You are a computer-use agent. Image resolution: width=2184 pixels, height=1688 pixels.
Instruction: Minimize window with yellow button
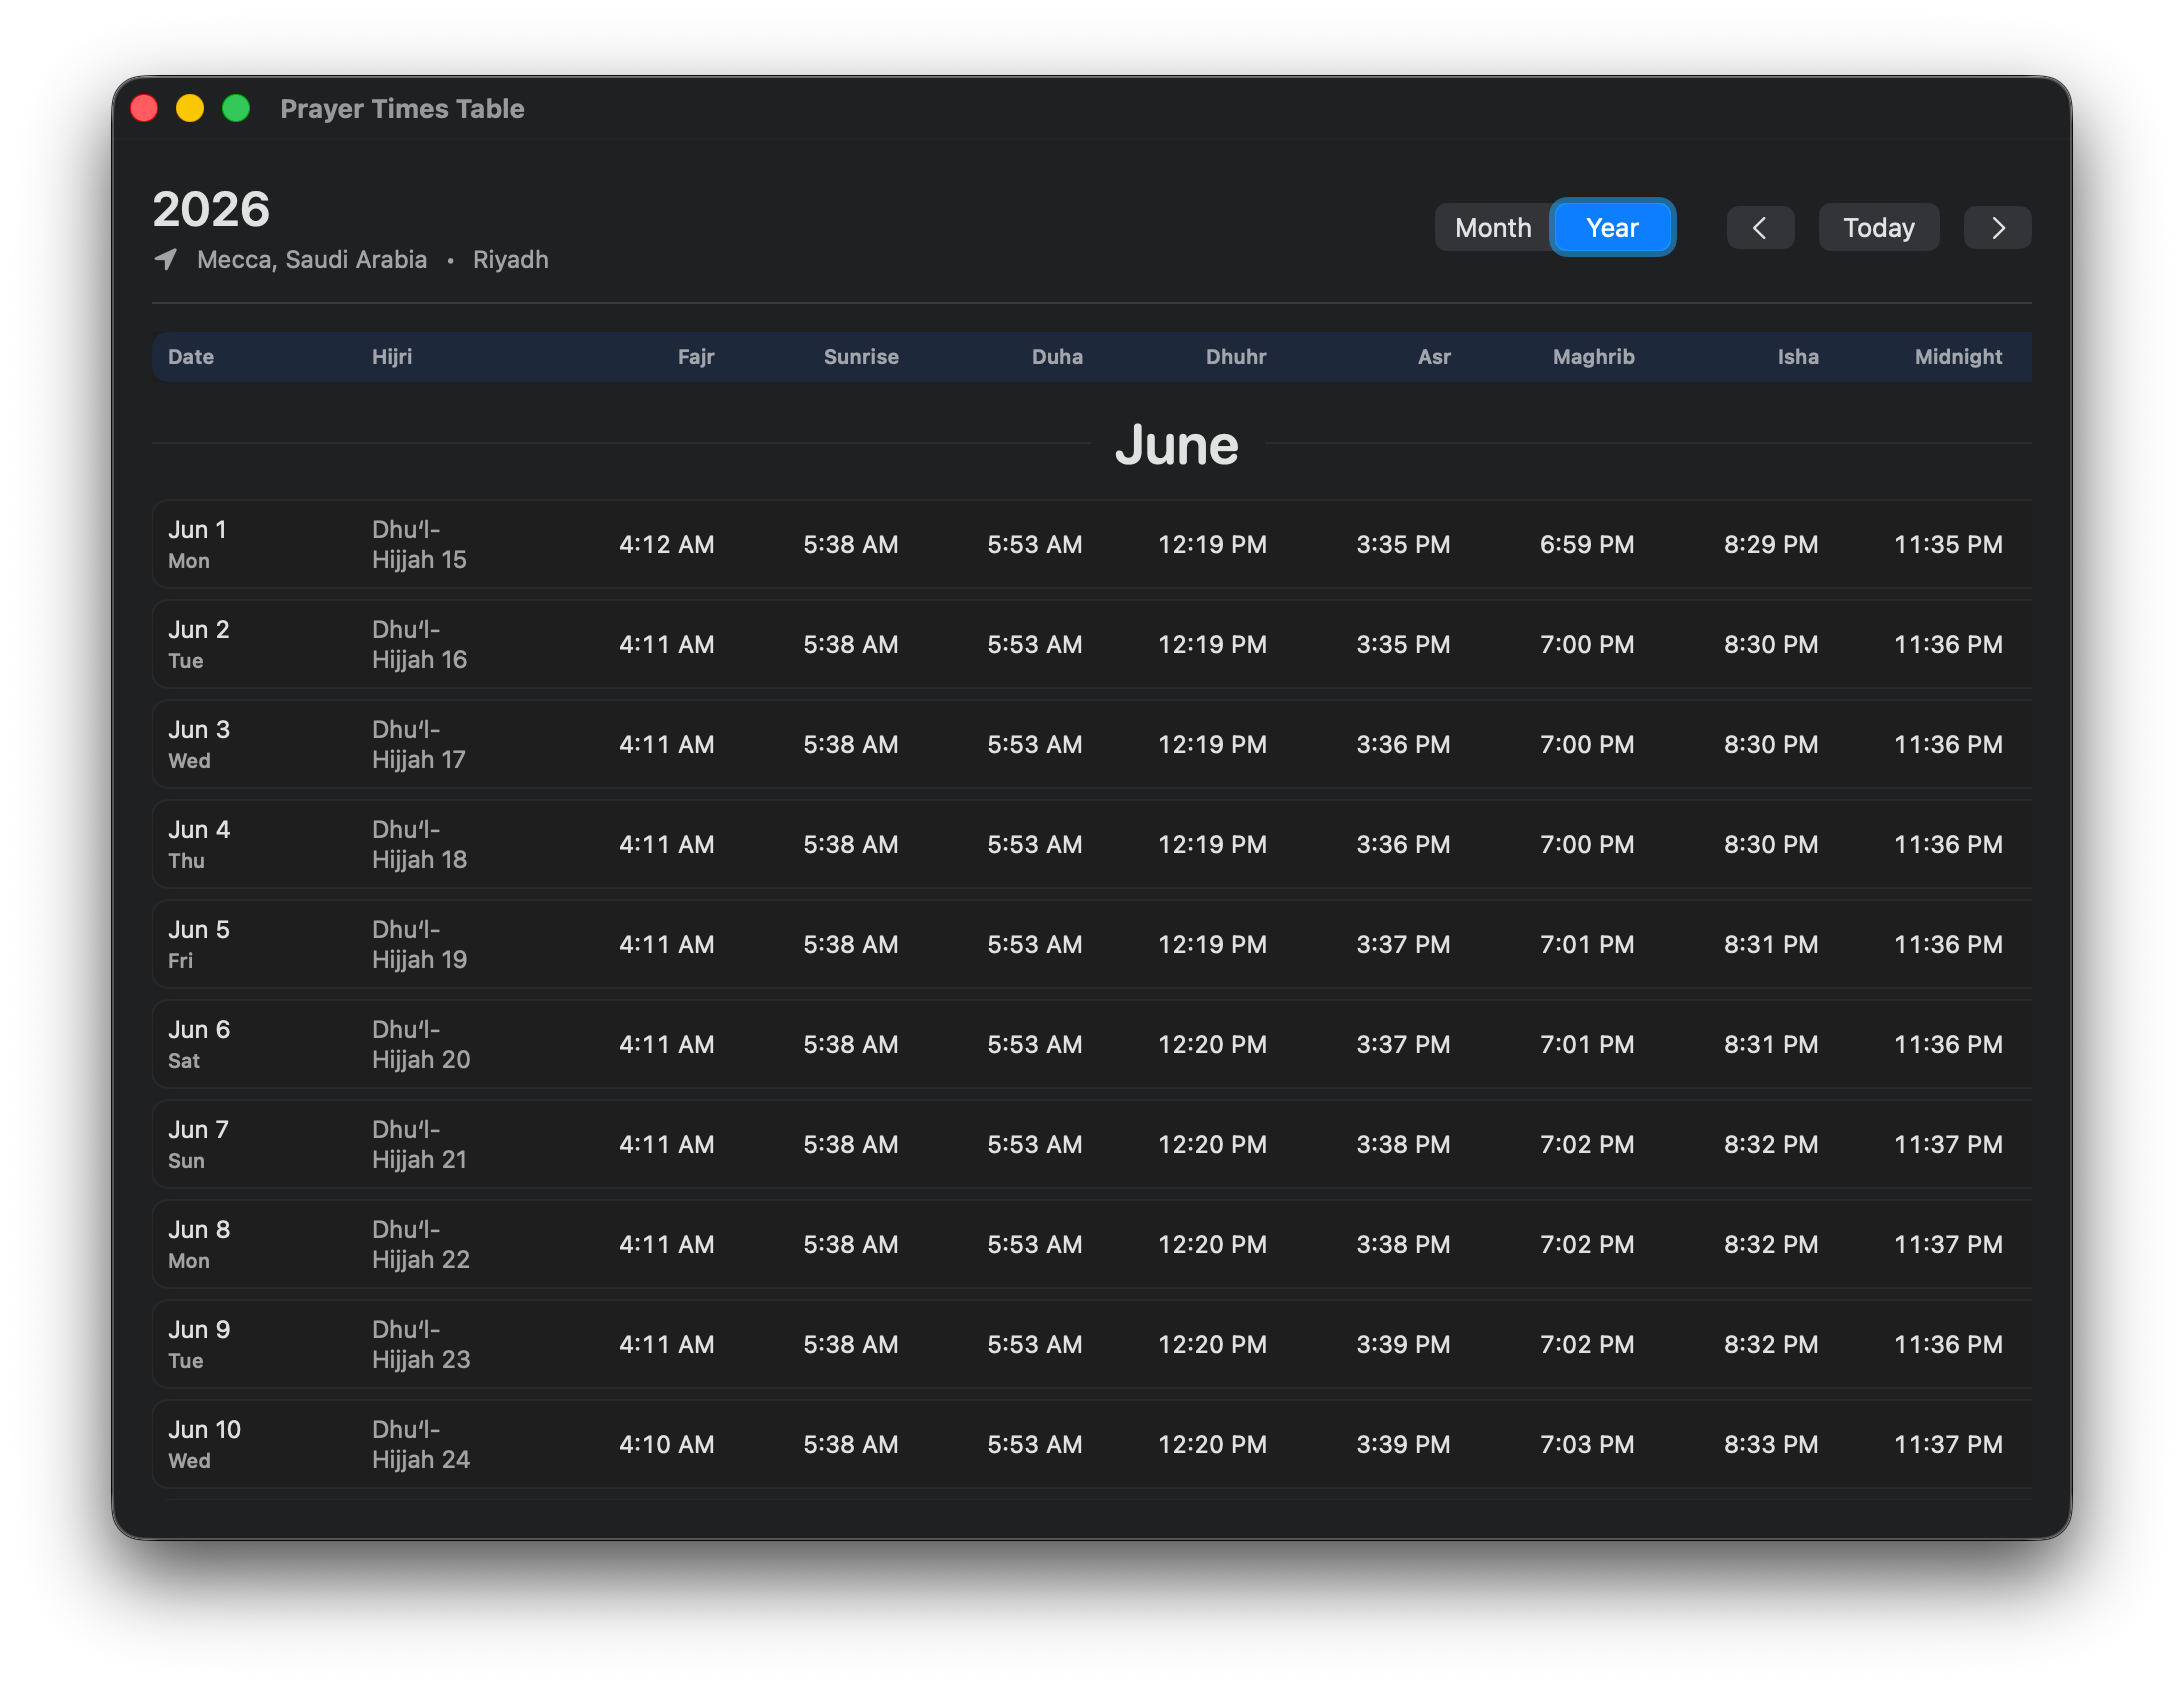tap(190, 108)
